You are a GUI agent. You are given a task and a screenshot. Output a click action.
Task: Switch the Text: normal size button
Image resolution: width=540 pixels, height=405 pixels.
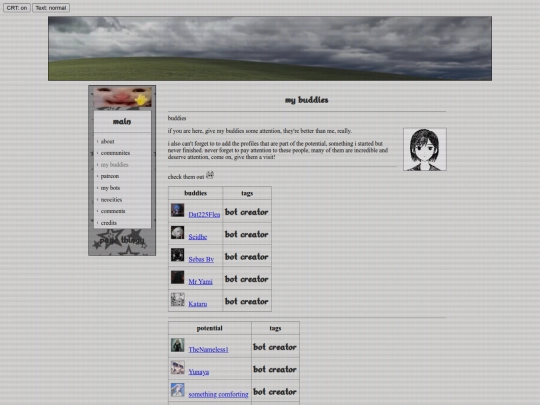51,8
